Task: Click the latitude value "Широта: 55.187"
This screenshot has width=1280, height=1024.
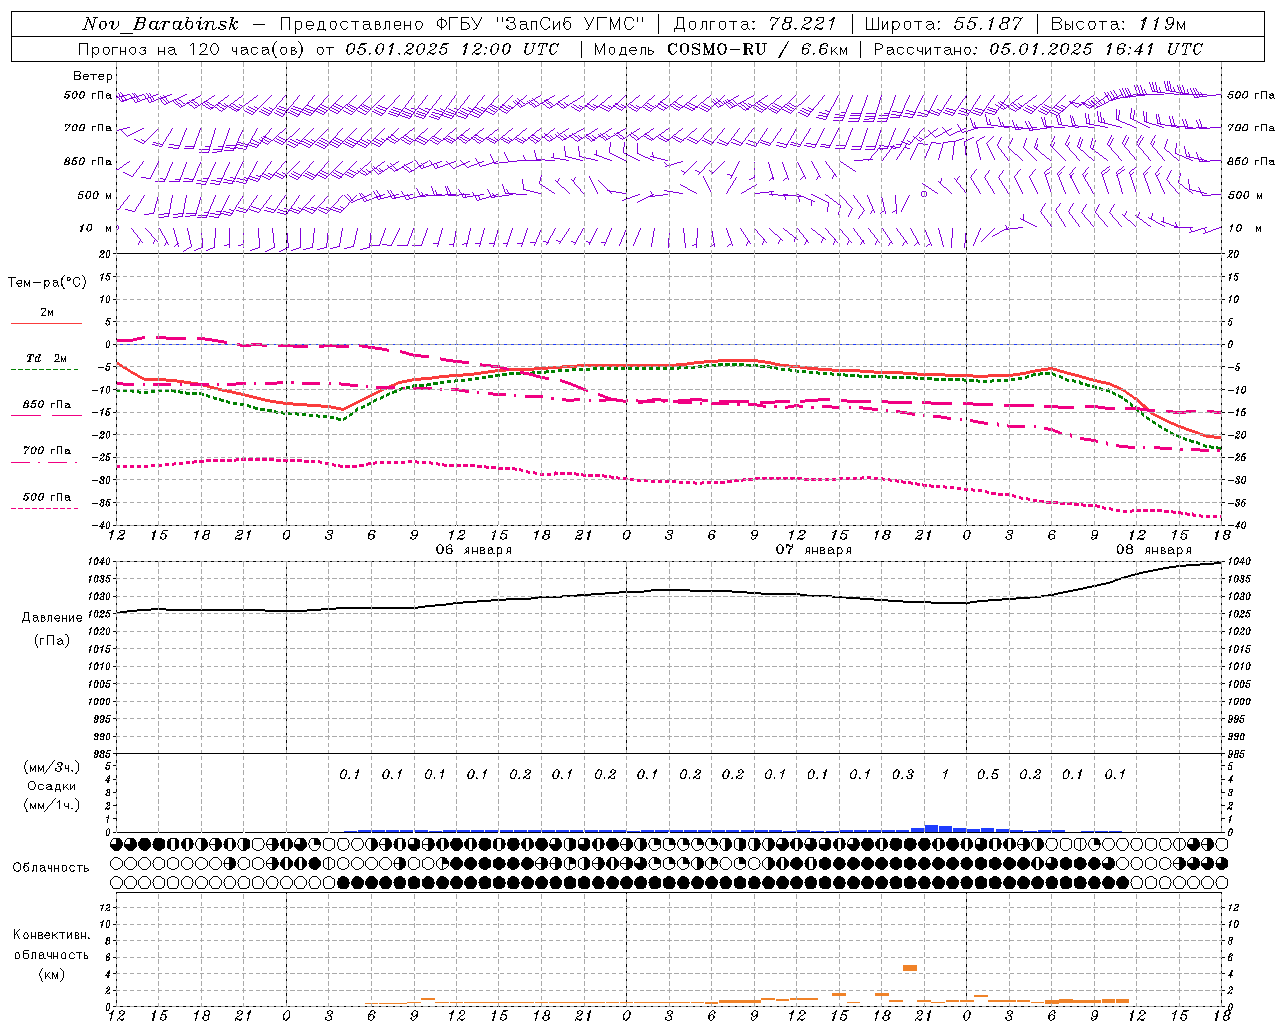Action: point(944,24)
